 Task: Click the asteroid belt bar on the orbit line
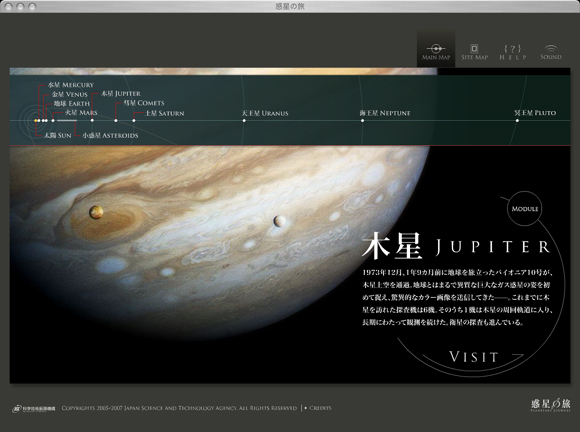(x=67, y=121)
